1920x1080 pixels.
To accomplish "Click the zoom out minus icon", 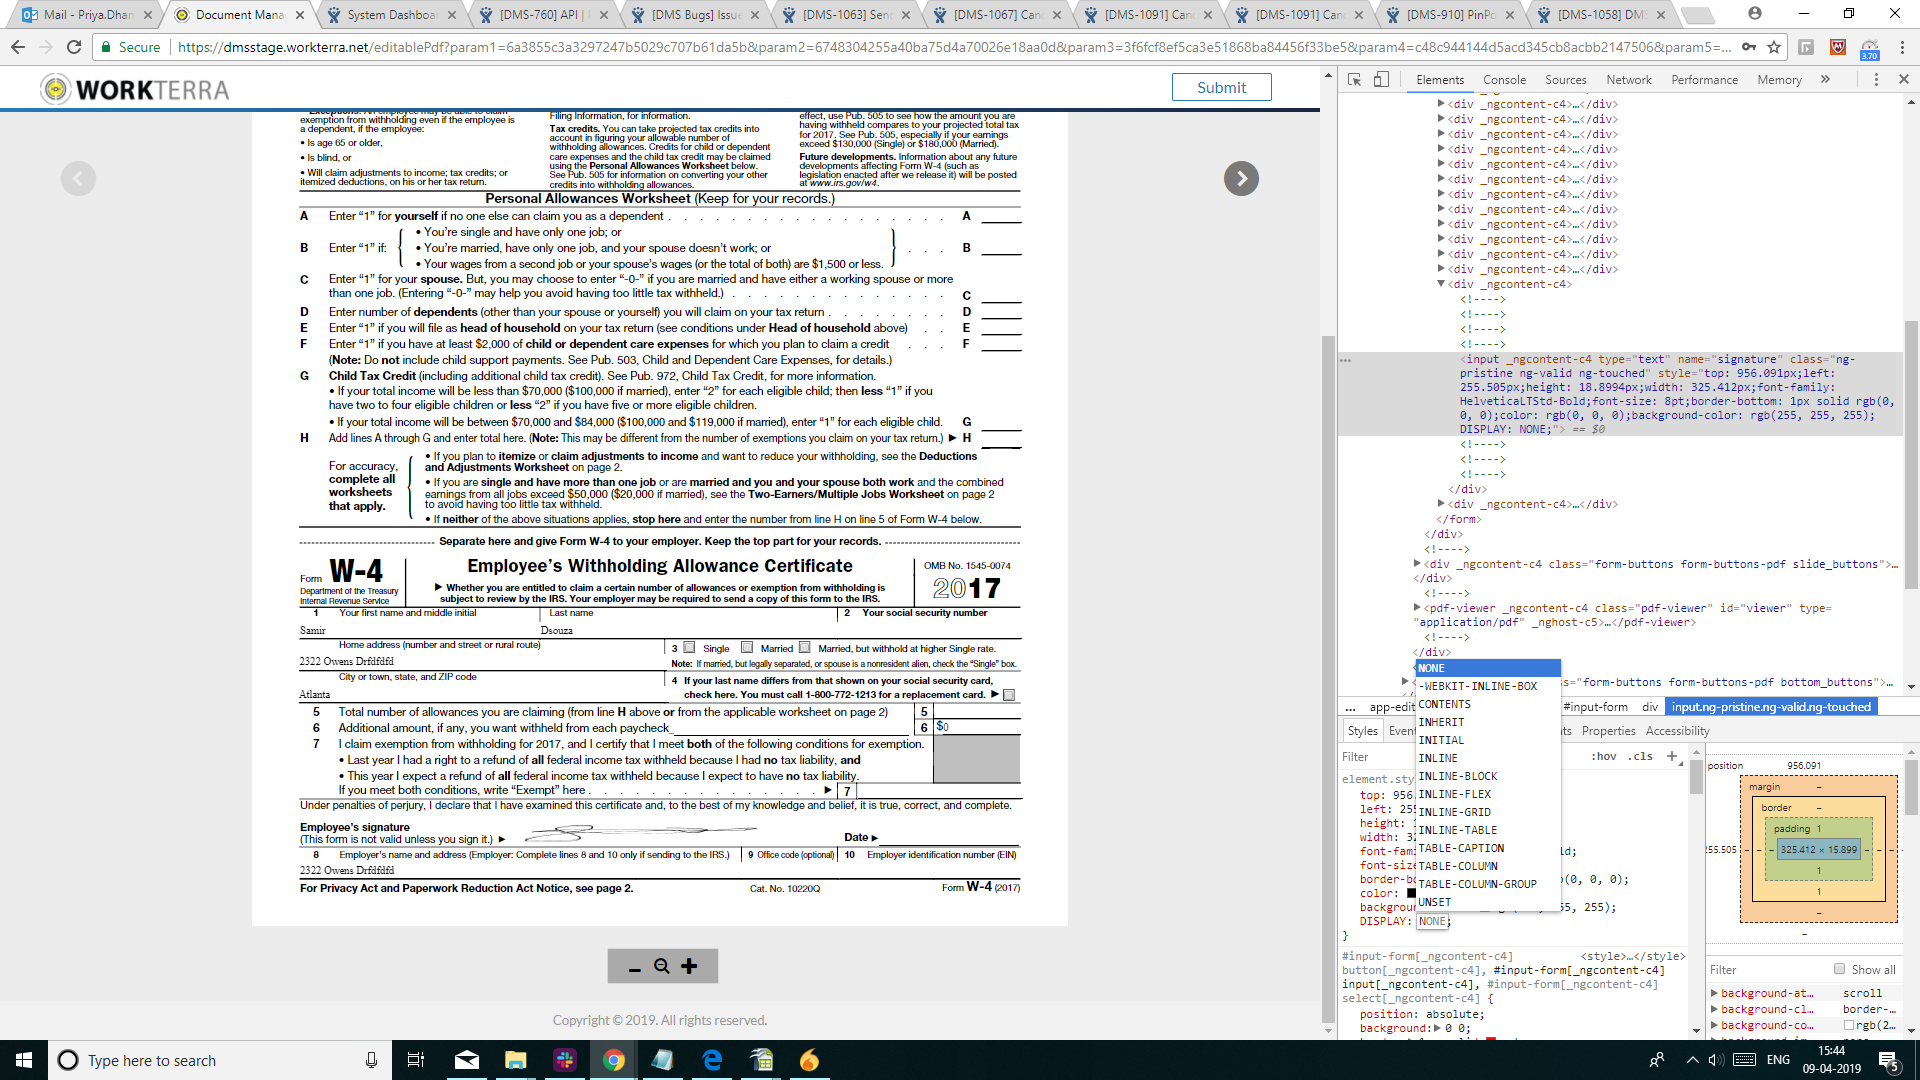I will coord(634,968).
